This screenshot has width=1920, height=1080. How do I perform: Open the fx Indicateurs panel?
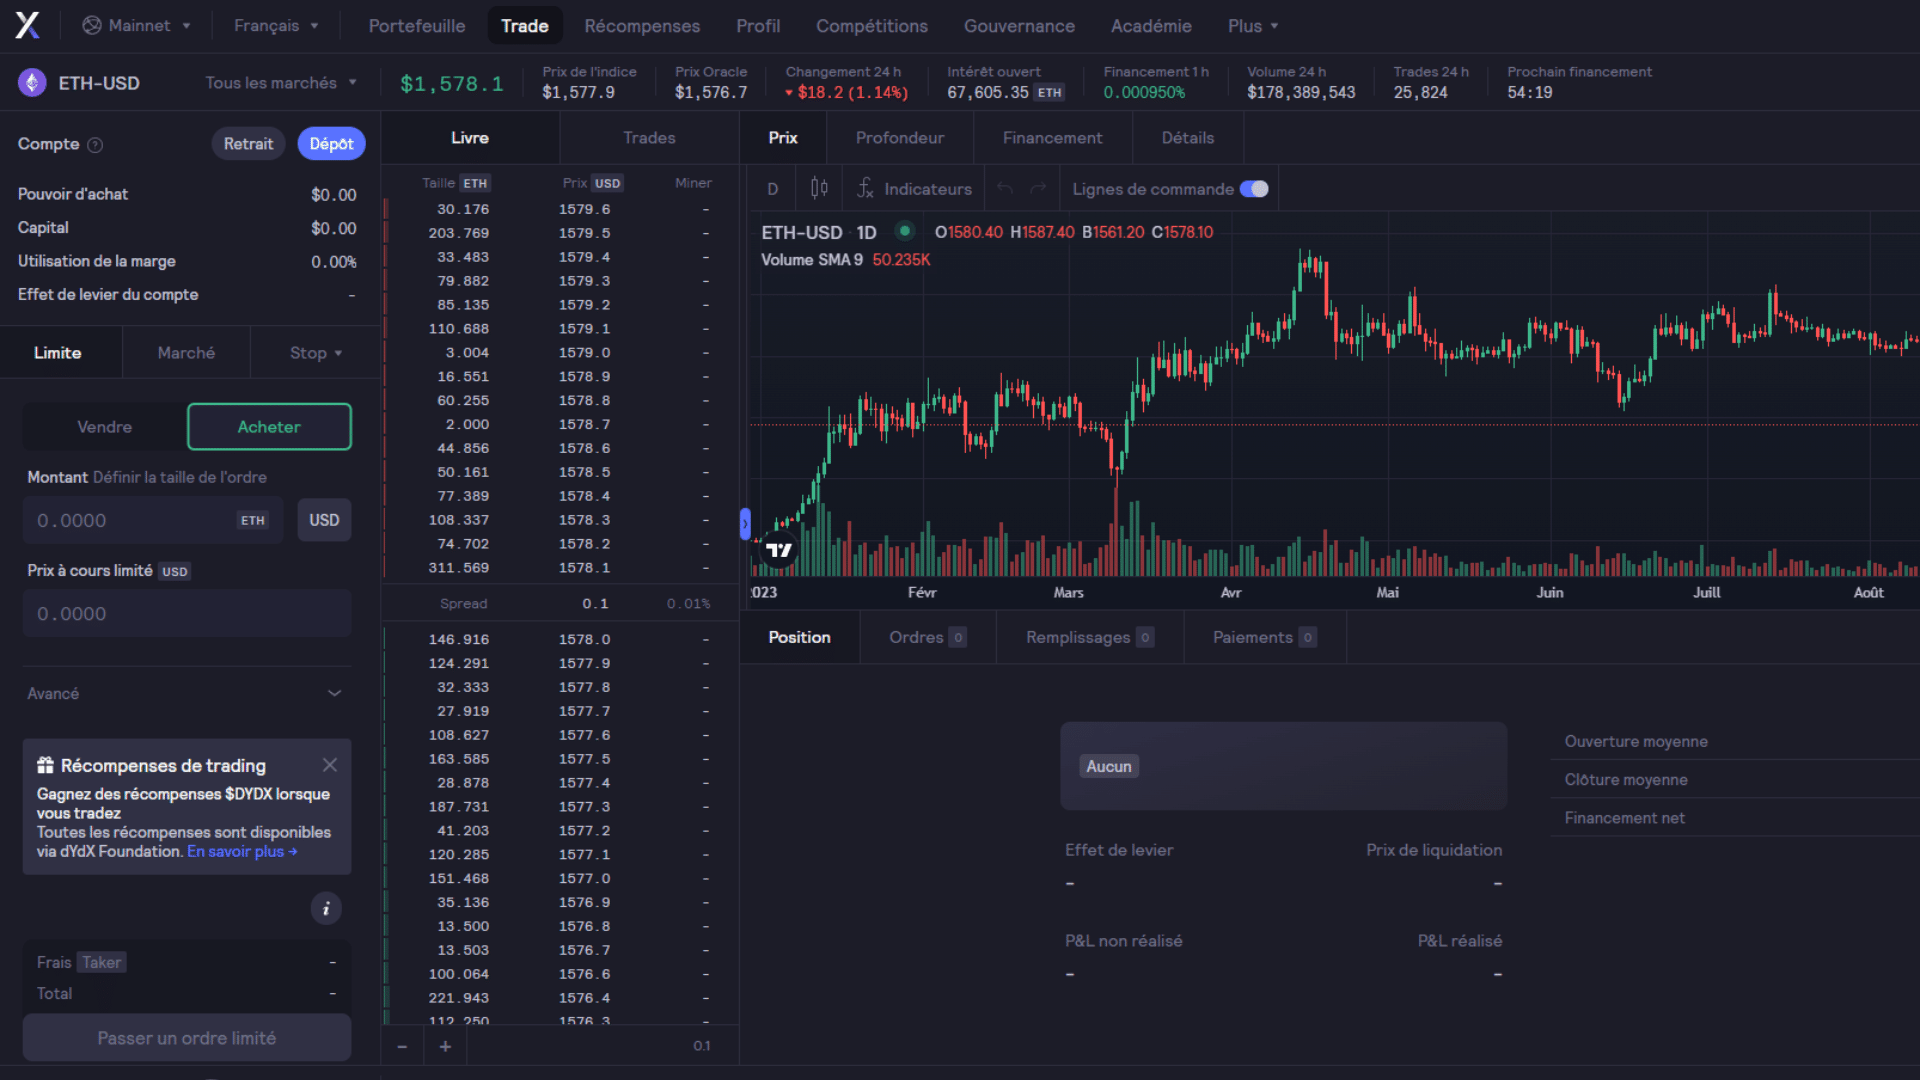pyautogui.click(x=913, y=188)
